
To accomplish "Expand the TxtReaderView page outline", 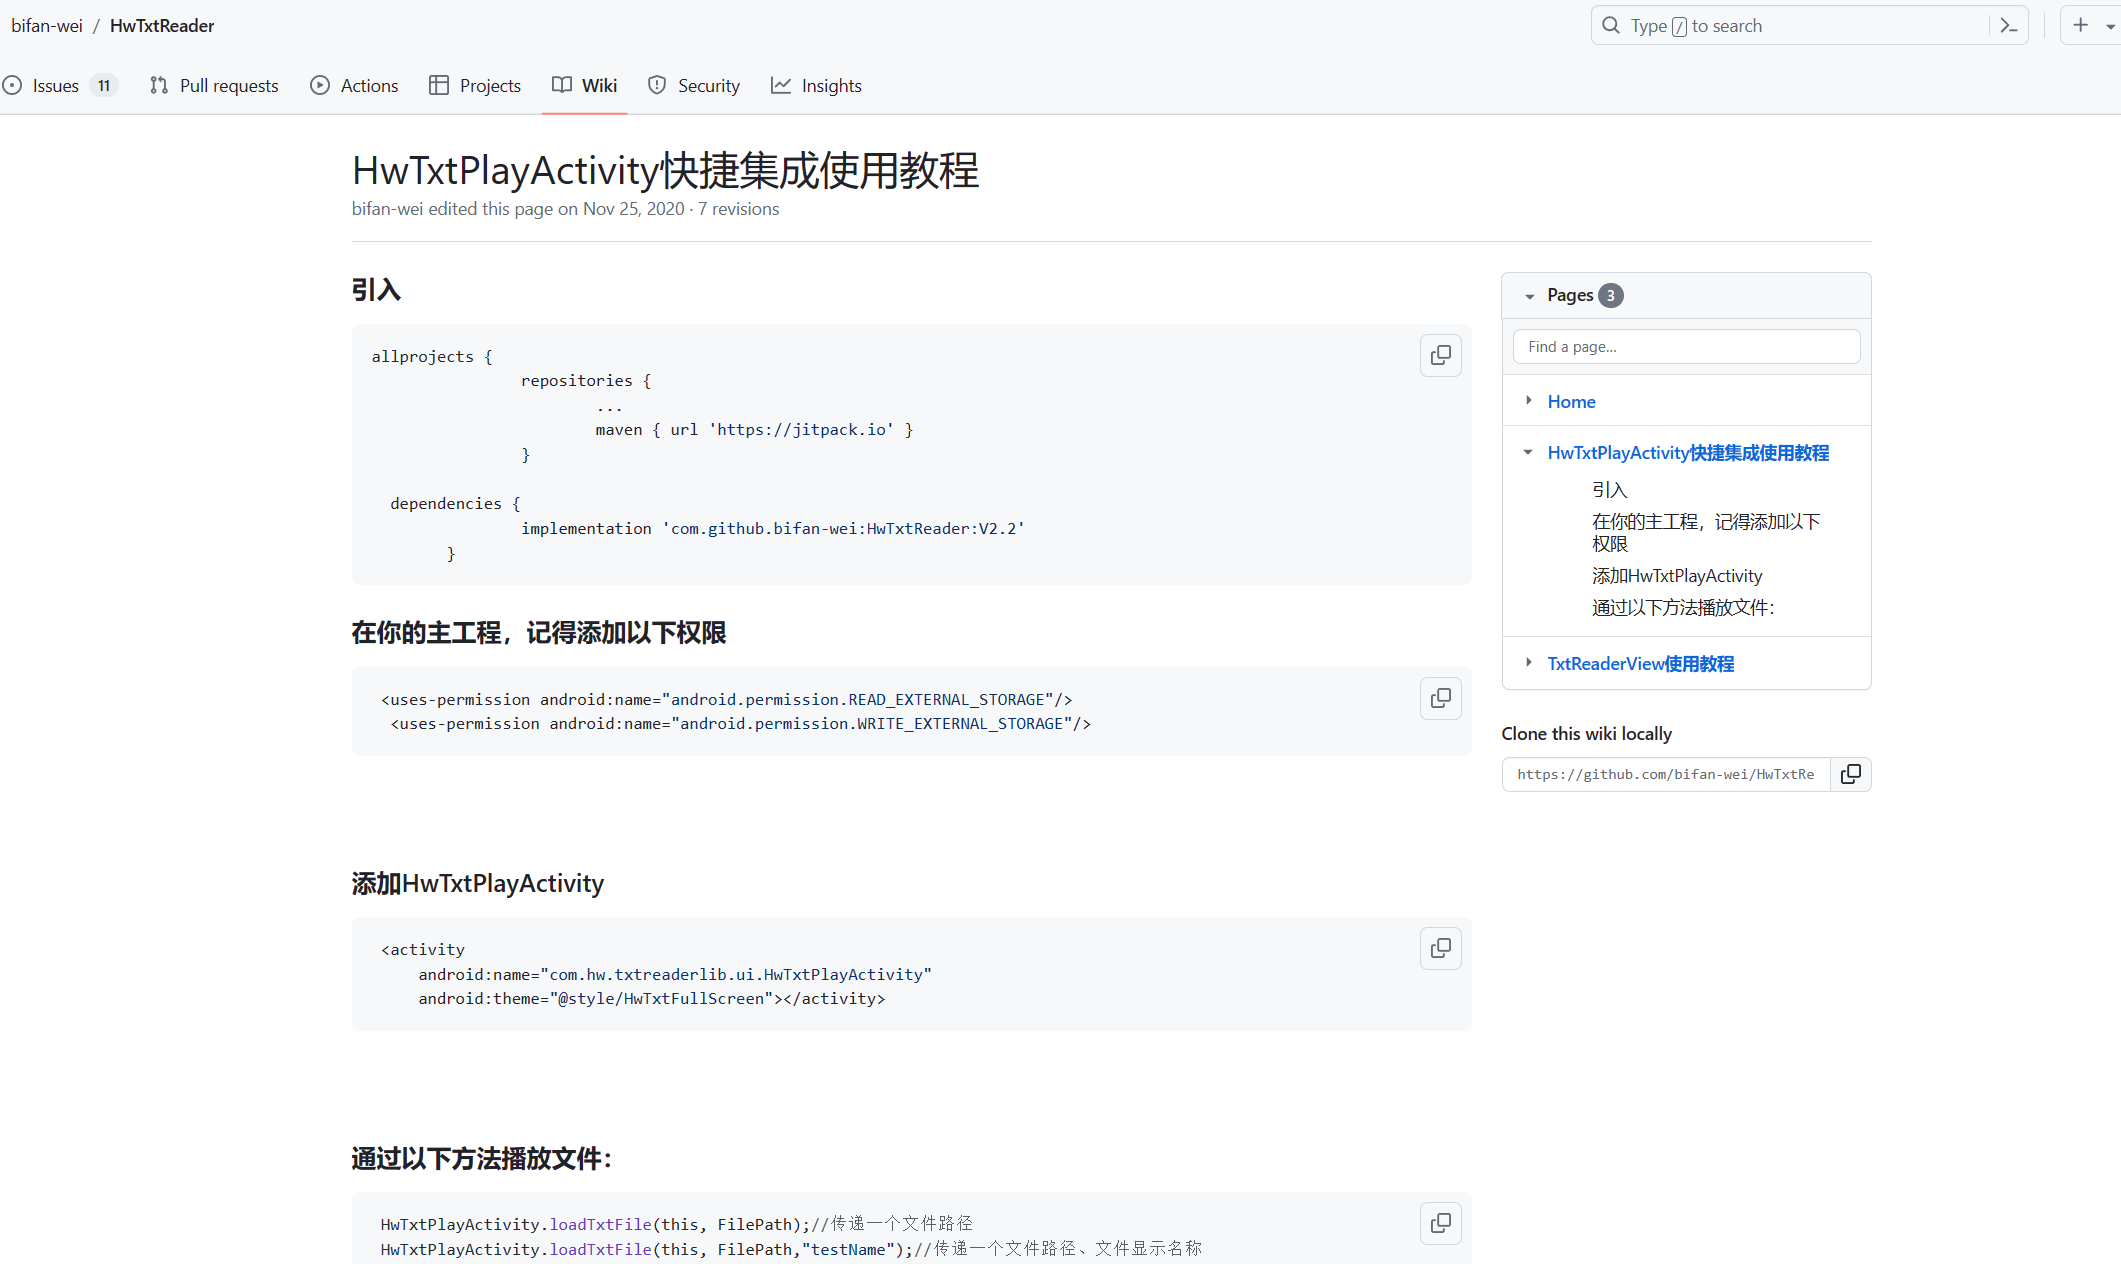I will [1528, 662].
